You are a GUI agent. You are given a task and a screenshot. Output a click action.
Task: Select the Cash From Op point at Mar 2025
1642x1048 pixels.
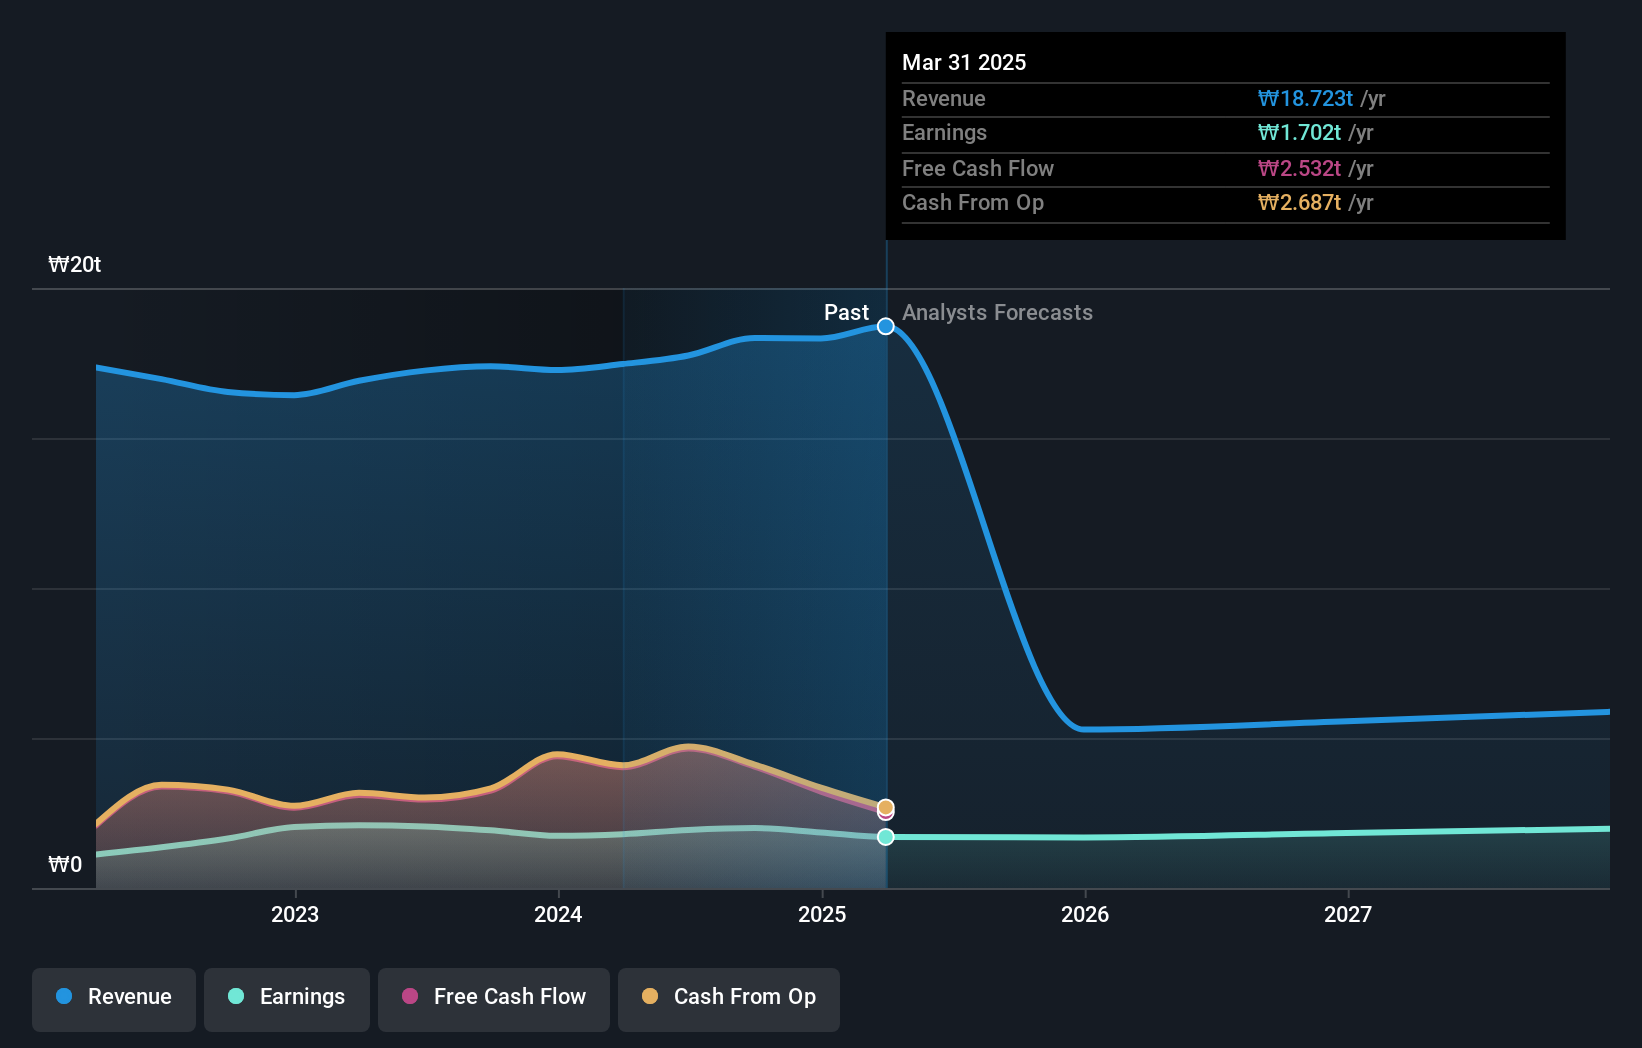(886, 806)
